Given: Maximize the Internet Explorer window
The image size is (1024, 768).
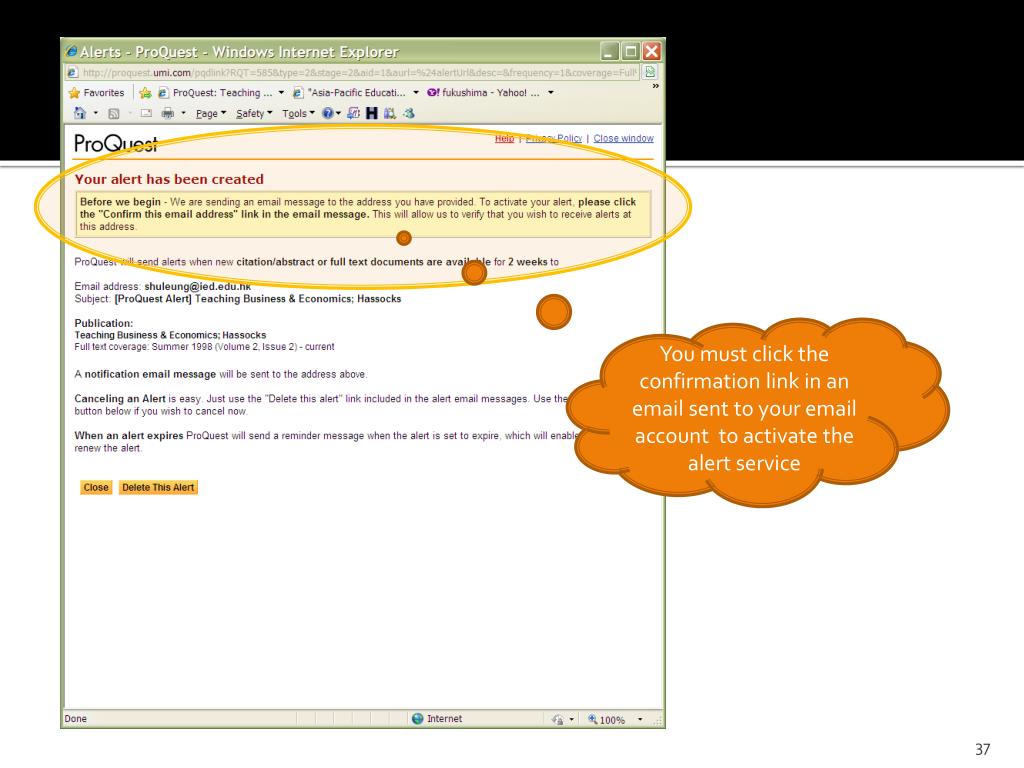Looking at the screenshot, I should (x=630, y=51).
